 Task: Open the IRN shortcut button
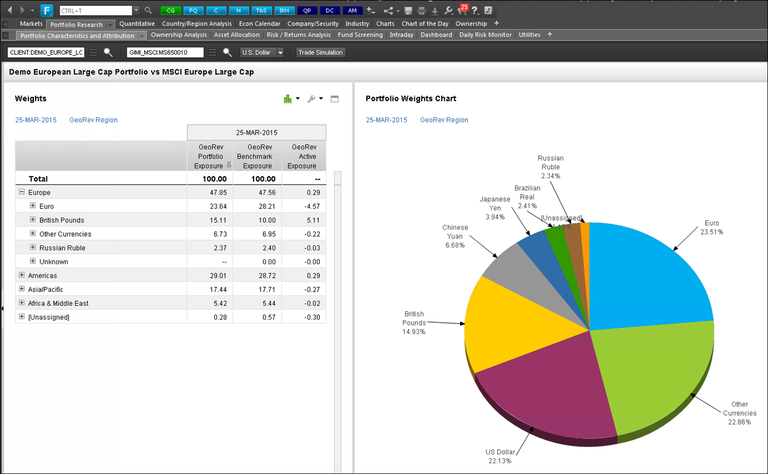[x=284, y=10]
